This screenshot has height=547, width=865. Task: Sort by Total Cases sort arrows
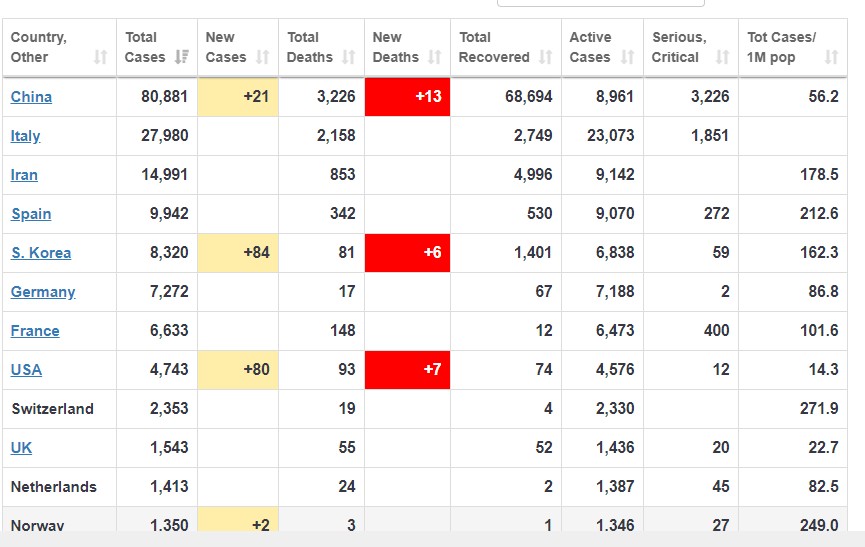[x=181, y=57]
